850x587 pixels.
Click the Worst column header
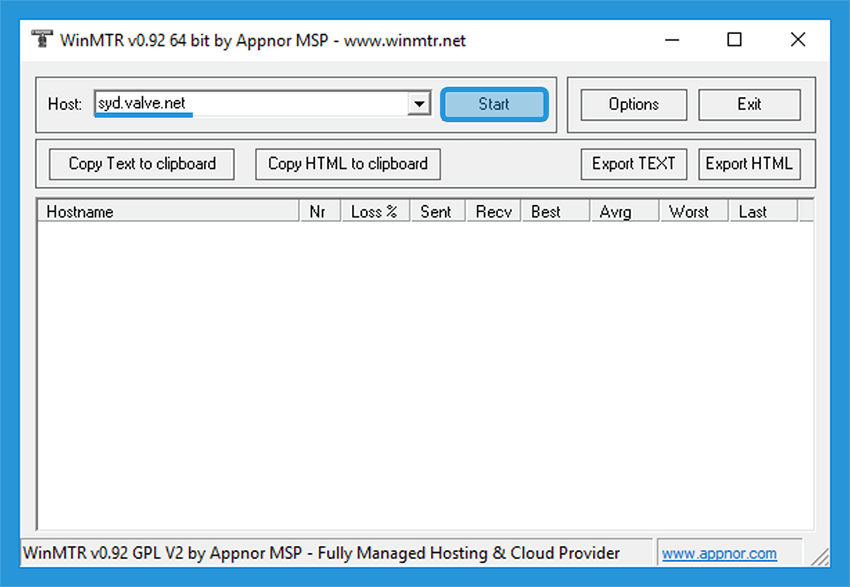tap(694, 211)
